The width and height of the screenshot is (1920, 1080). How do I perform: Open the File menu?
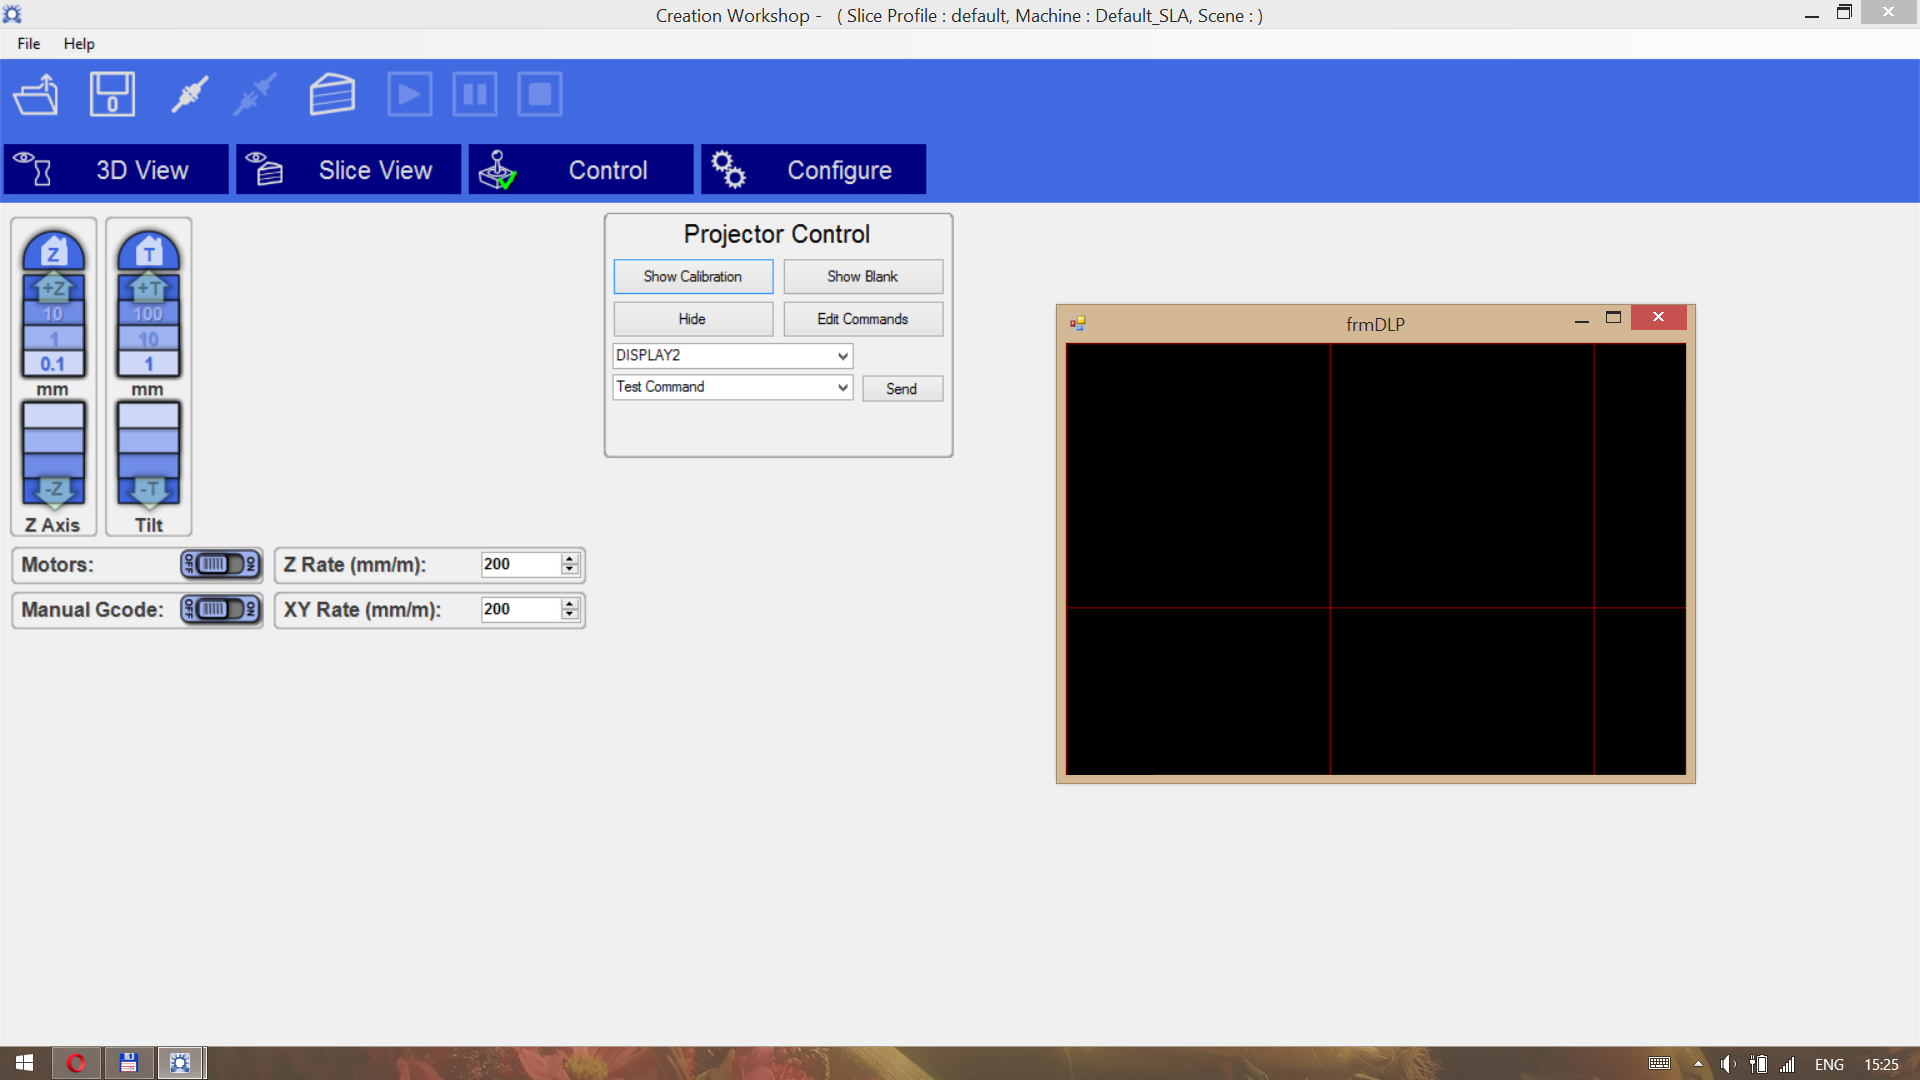28,44
